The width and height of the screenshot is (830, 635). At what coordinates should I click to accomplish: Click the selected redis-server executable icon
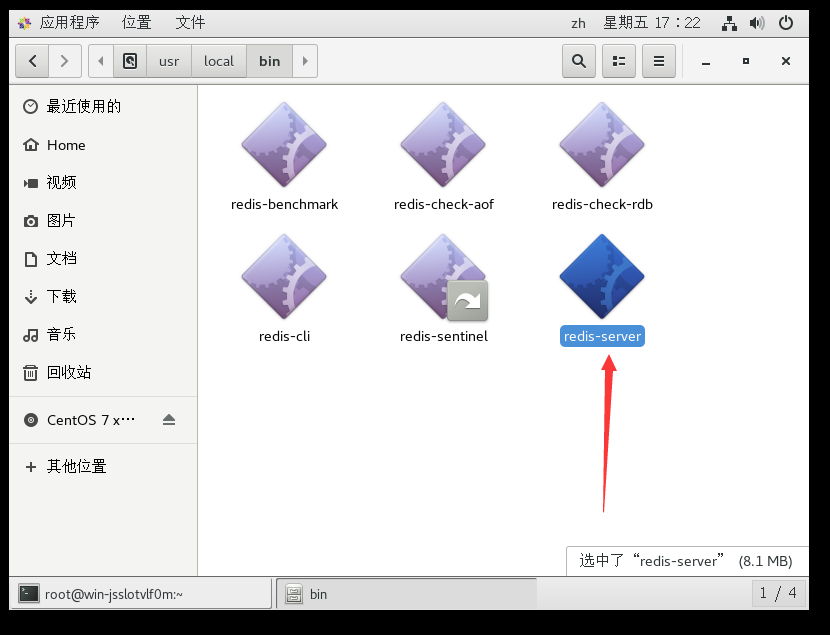[x=602, y=277]
